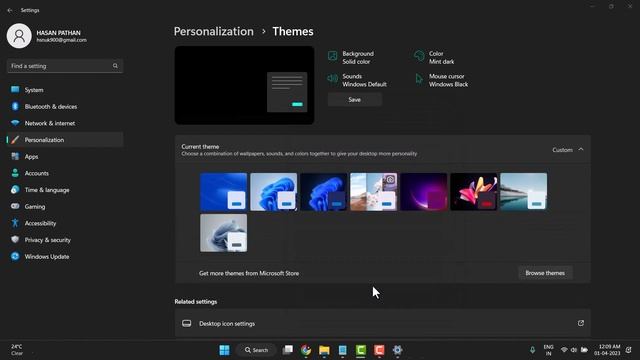Launch Google Chrome from taskbar
Viewport: 640px width, 360px height.
(x=306, y=350)
